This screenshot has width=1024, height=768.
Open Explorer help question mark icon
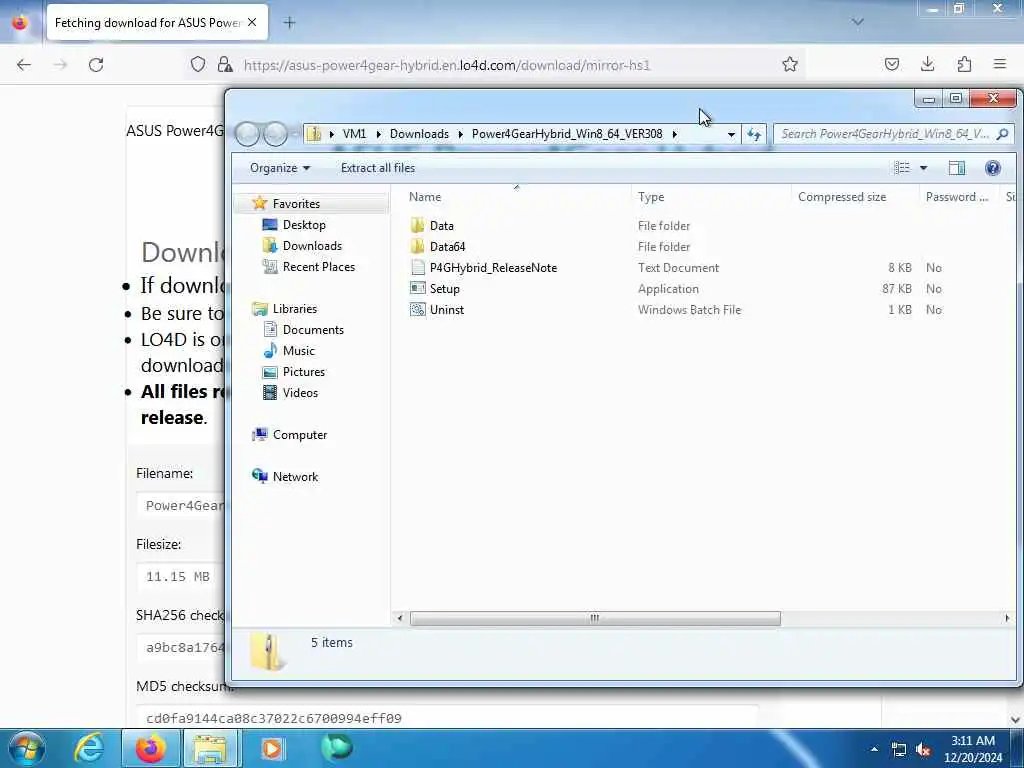point(993,168)
